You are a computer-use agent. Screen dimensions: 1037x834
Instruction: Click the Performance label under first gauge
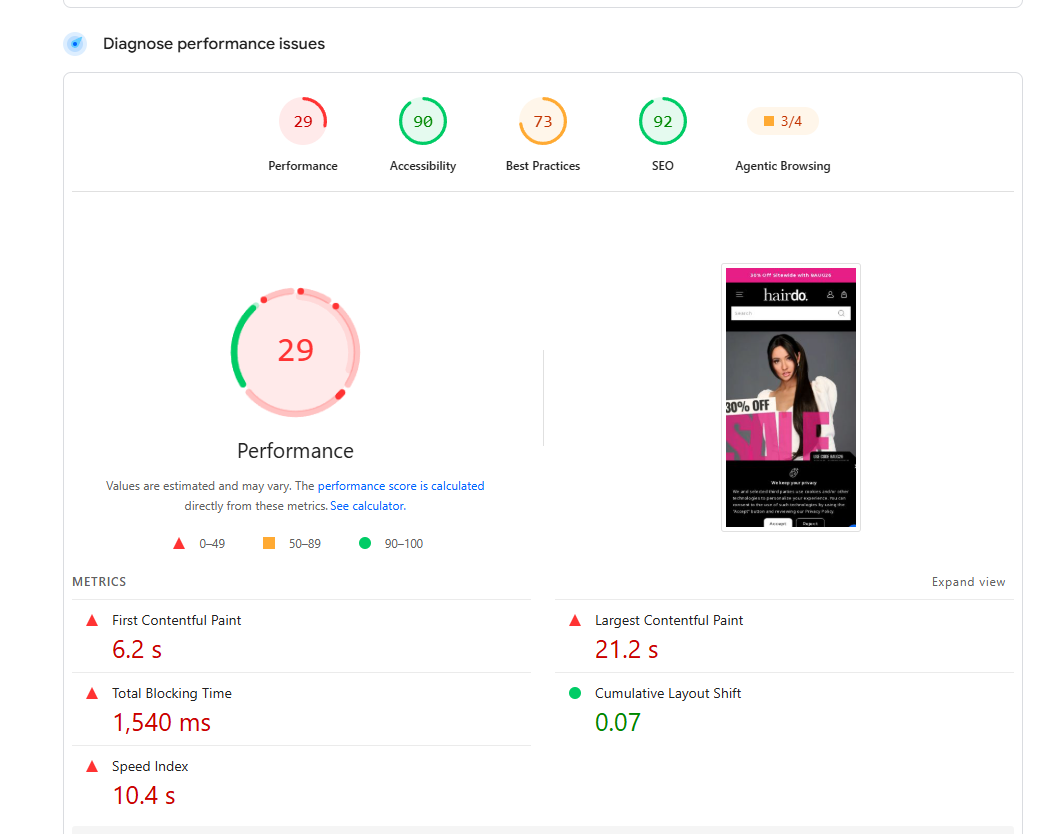click(303, 166)
